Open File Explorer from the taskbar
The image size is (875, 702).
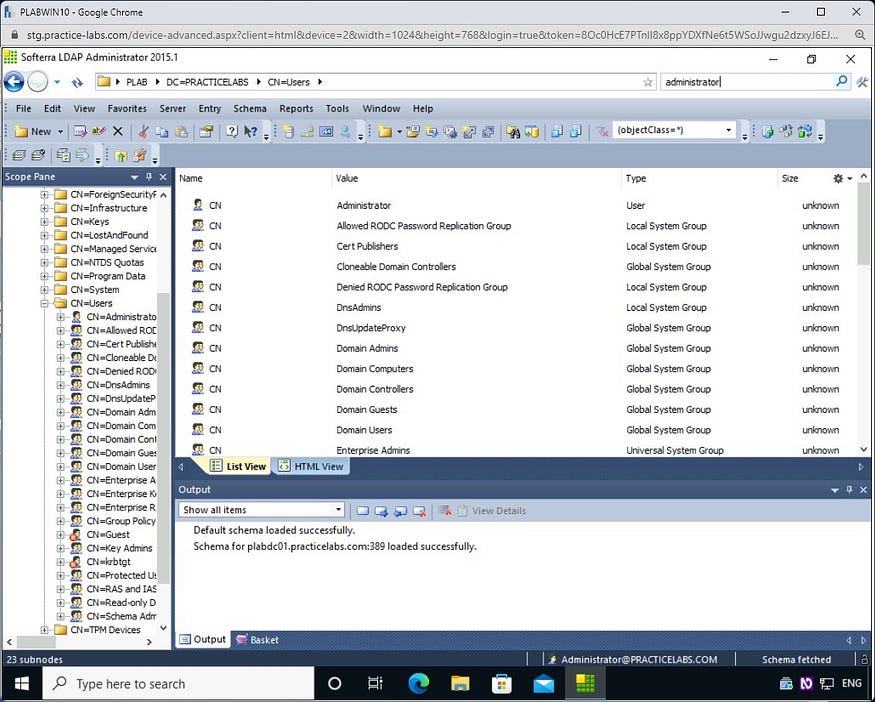[460, 684]
